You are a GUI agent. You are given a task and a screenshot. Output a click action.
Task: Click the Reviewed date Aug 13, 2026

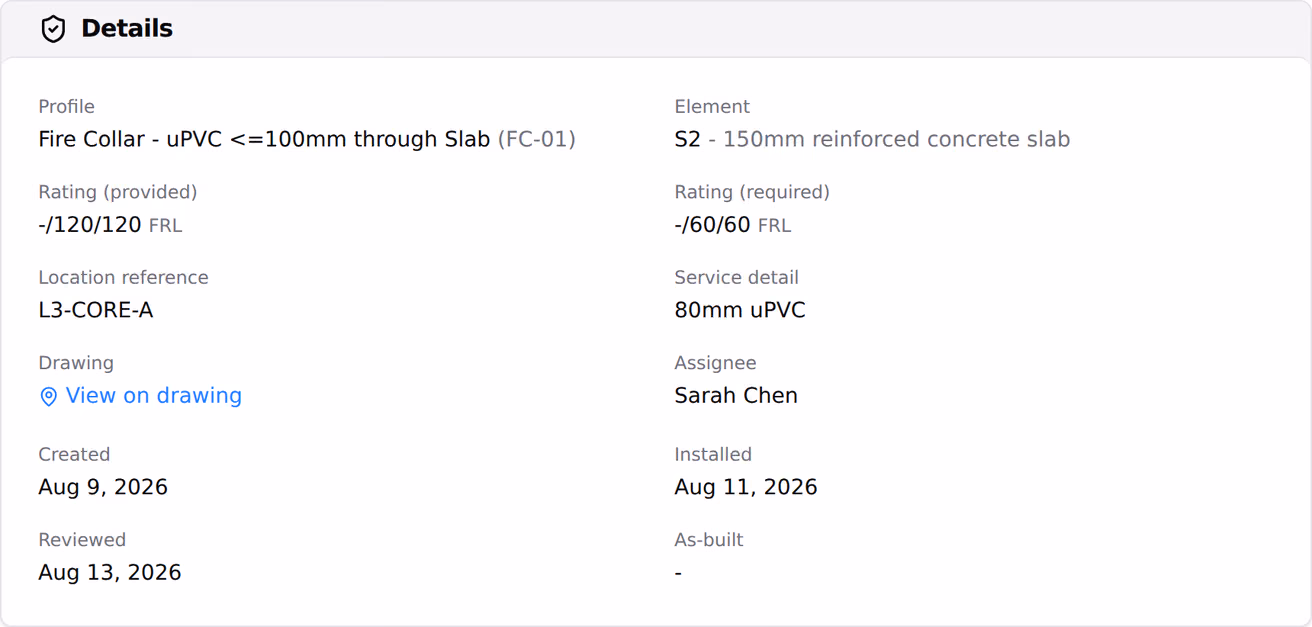[110, 572]
